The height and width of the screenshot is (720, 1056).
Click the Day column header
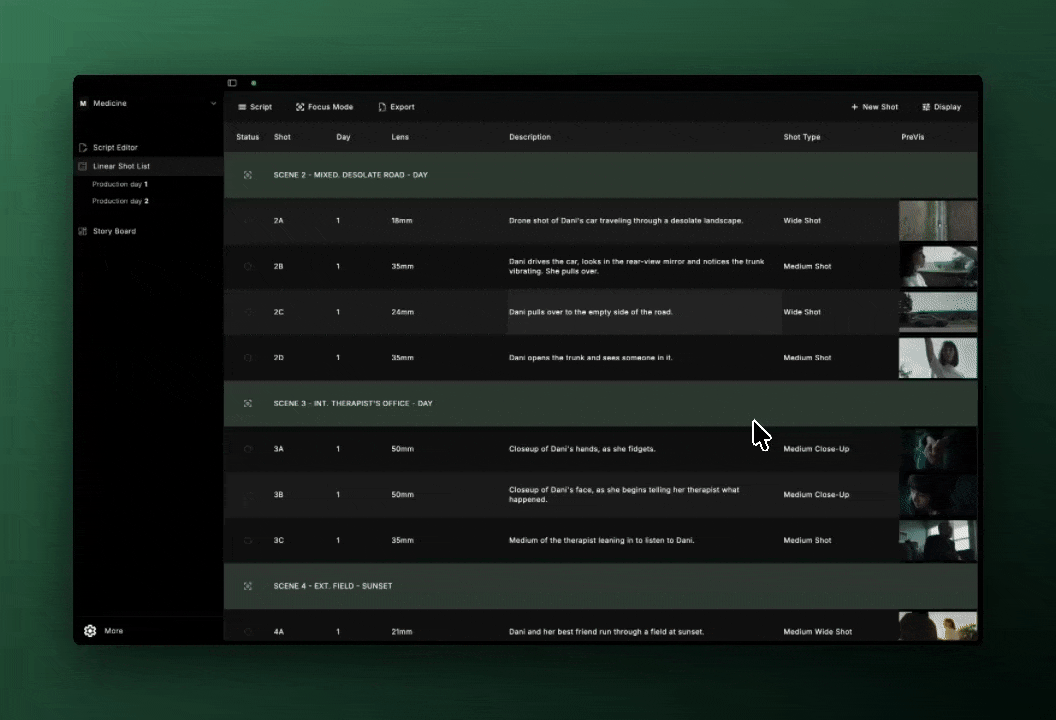[x=343, y=137]
